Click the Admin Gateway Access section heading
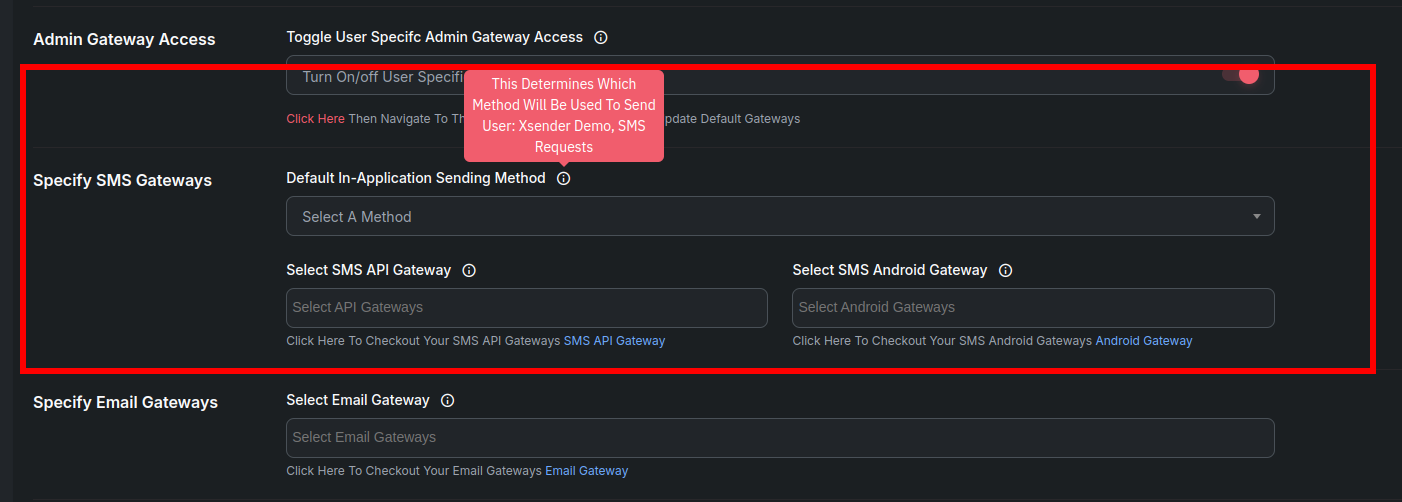 pyautogui.click(x=124, y=39)
